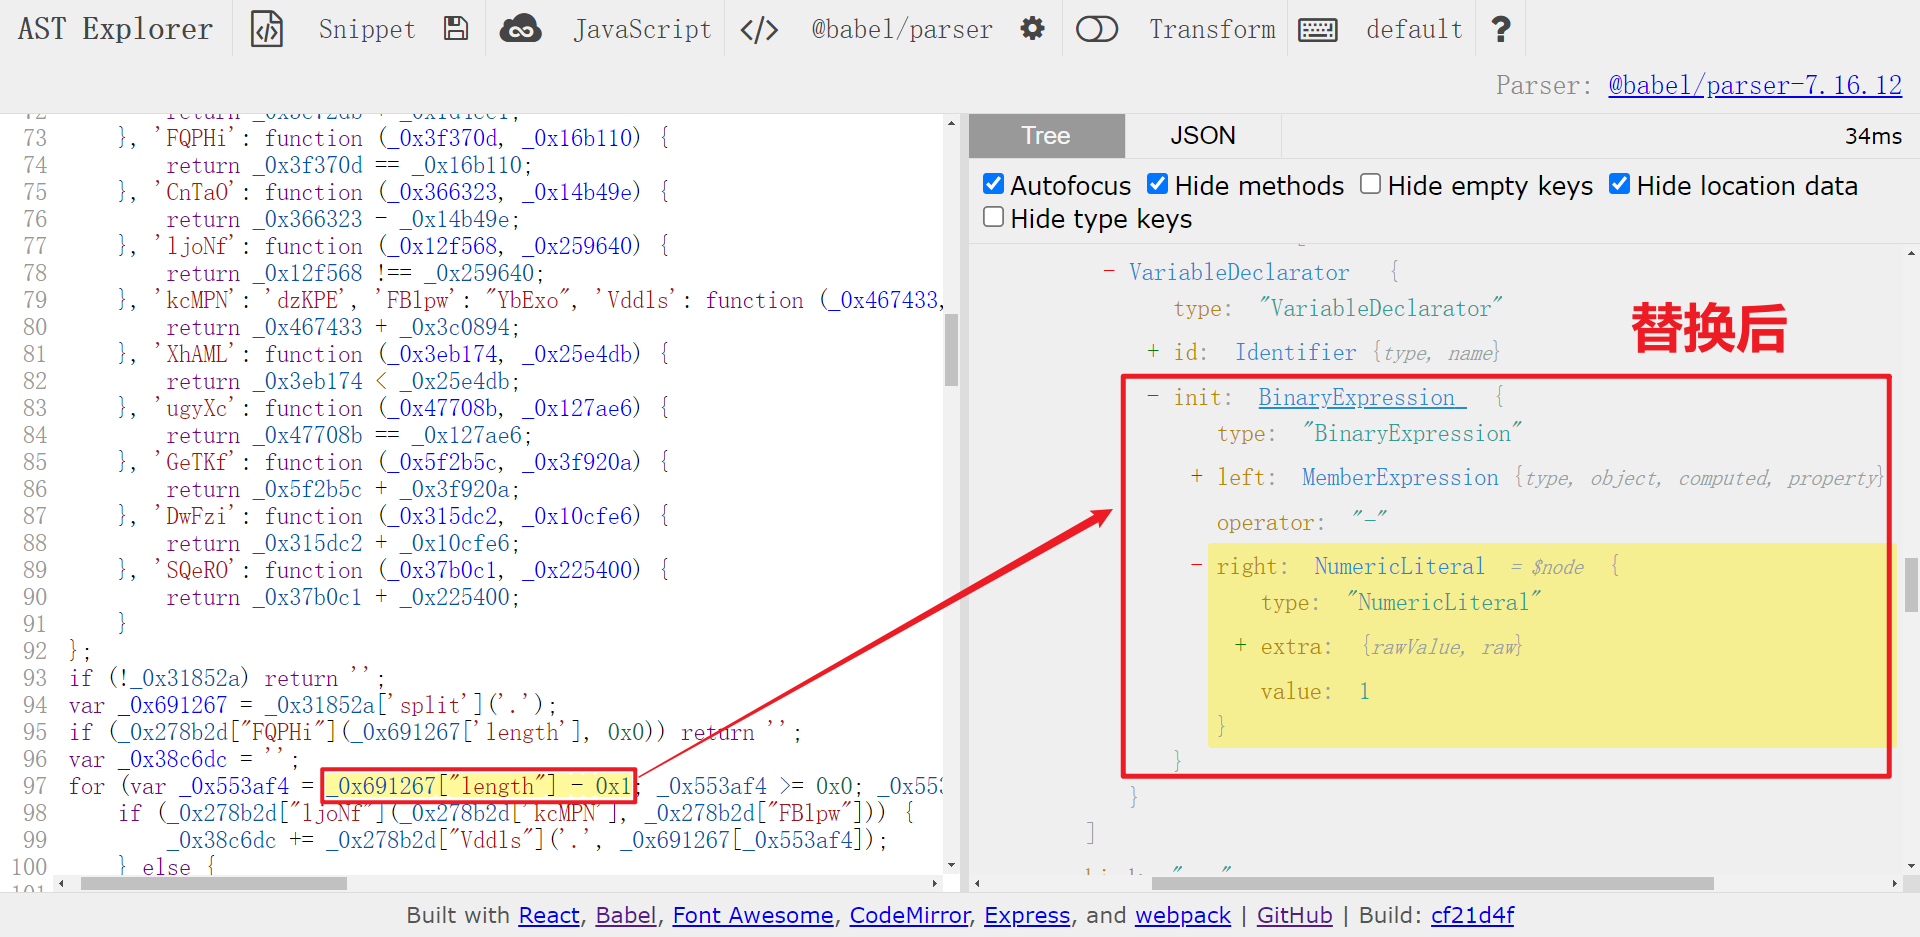1920x937 pixels.
Task: Collapse the VariableDeclarator node
Action: 1109,272
